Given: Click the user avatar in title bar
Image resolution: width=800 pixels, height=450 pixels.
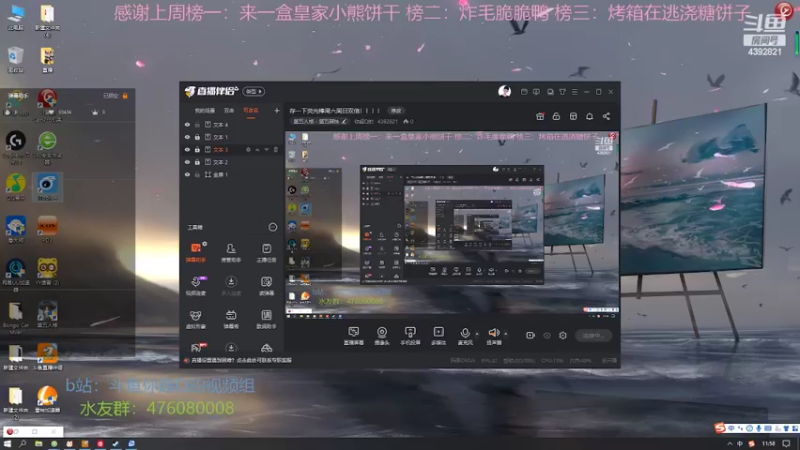Looking at the screenshot, I should 505,91.
